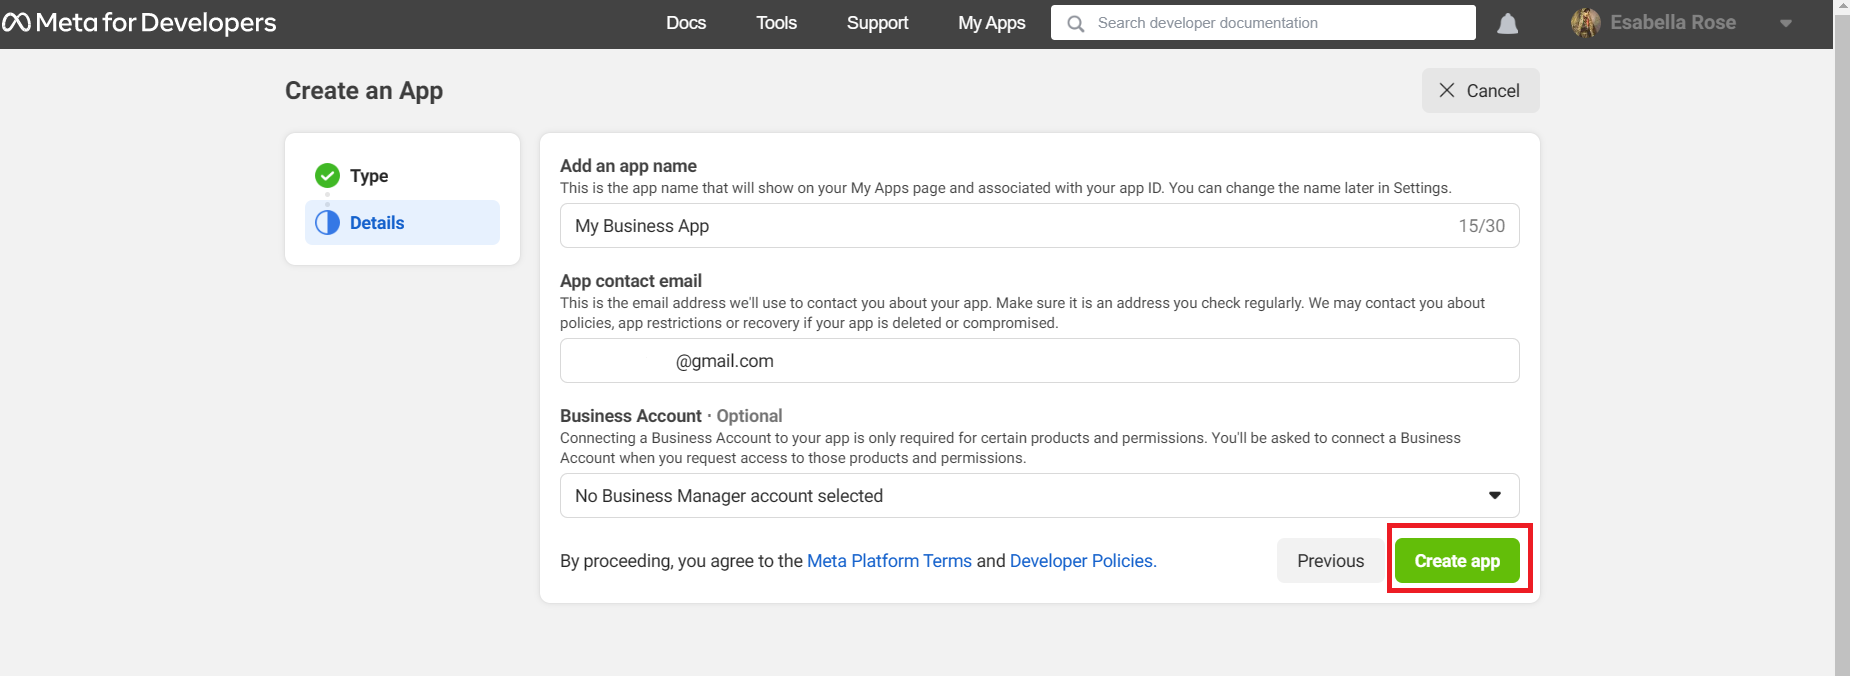The width and height of the screenshot is (1850, 676).
Task: Cancel app creation
Action: pos(1480,91)
